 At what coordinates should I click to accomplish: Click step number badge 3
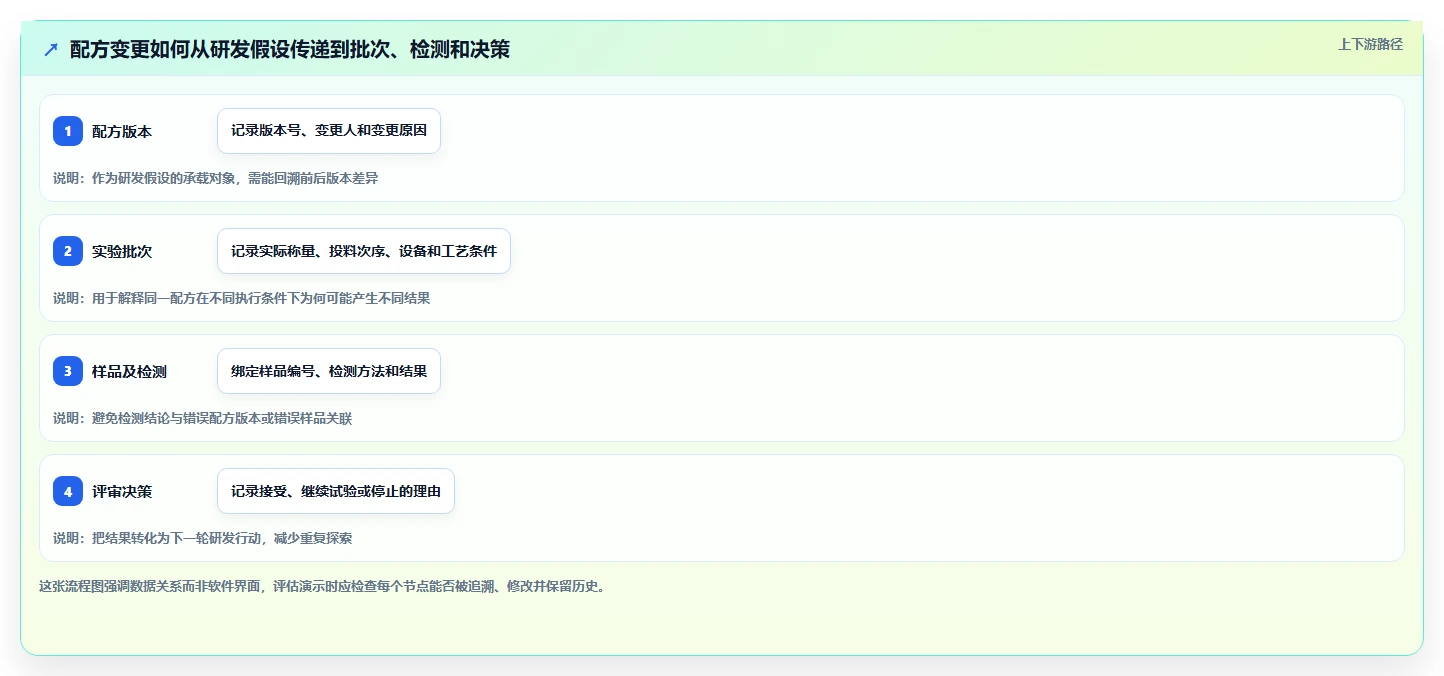68,371
